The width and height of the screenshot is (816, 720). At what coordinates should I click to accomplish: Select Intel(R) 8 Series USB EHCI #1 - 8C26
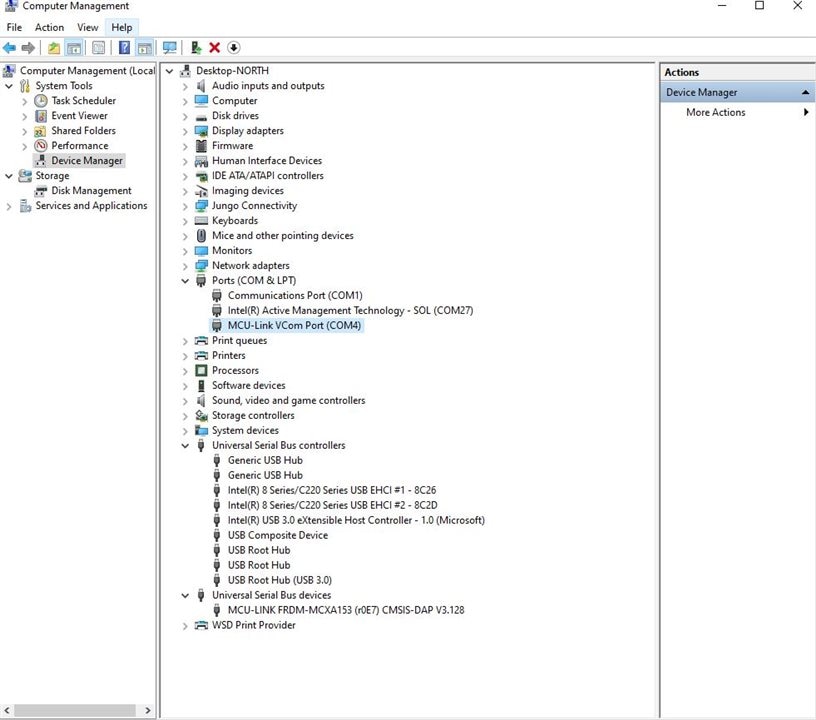pos(332,490)
